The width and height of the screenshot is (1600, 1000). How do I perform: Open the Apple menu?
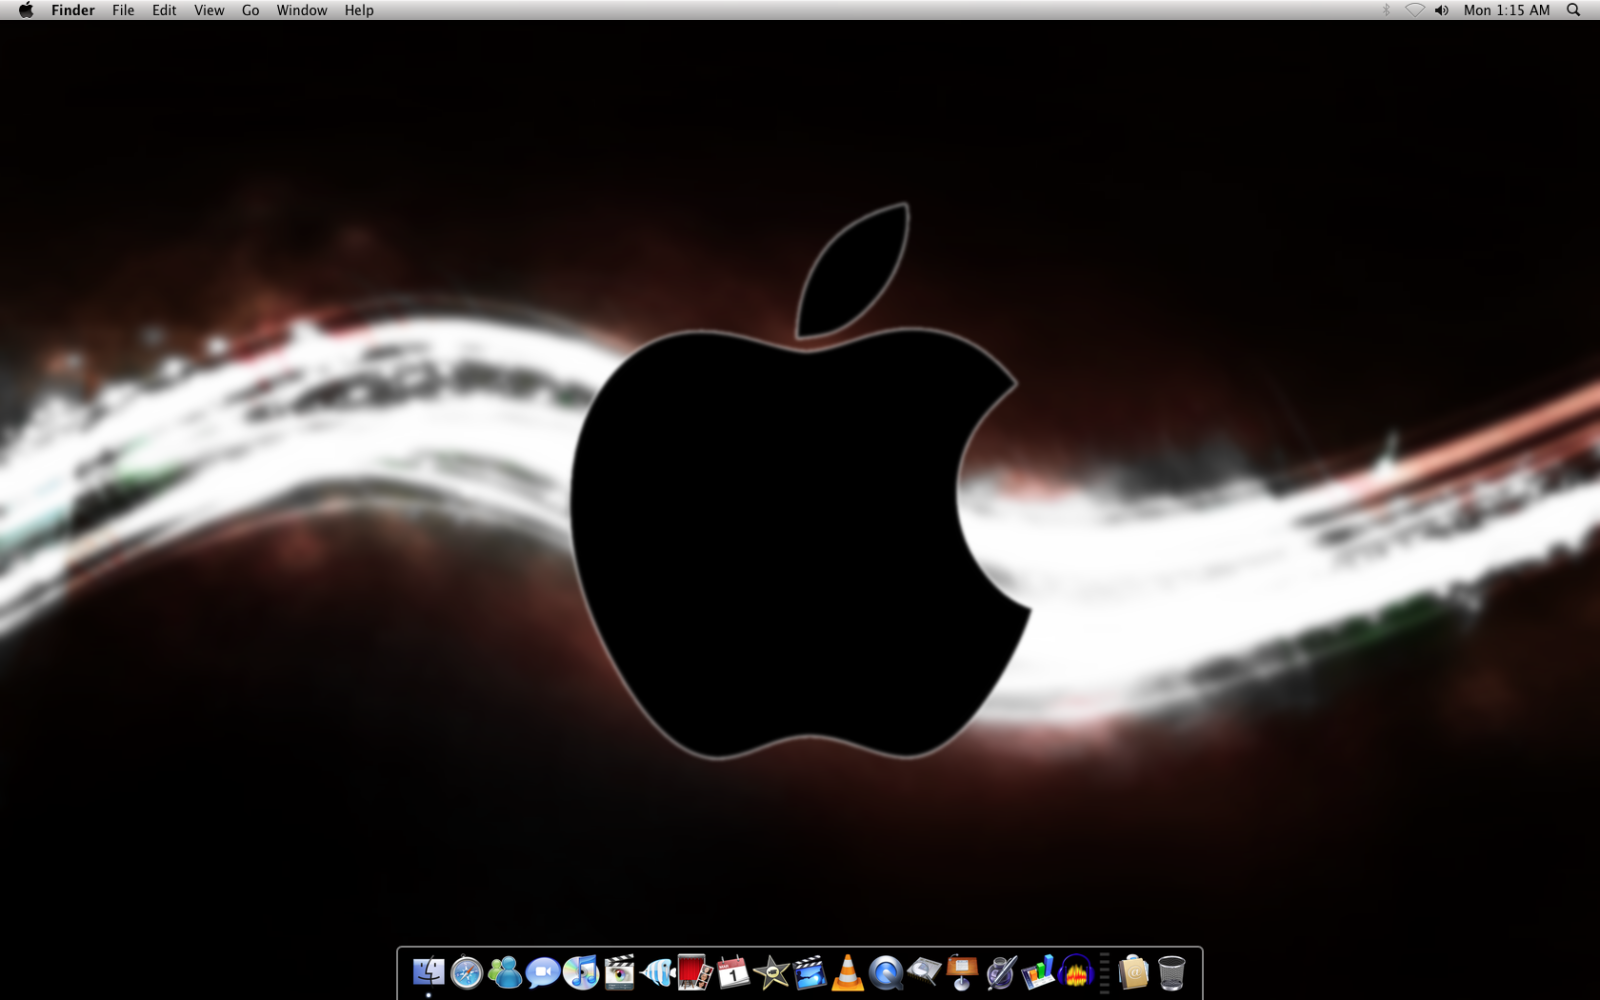coord(26,10)
